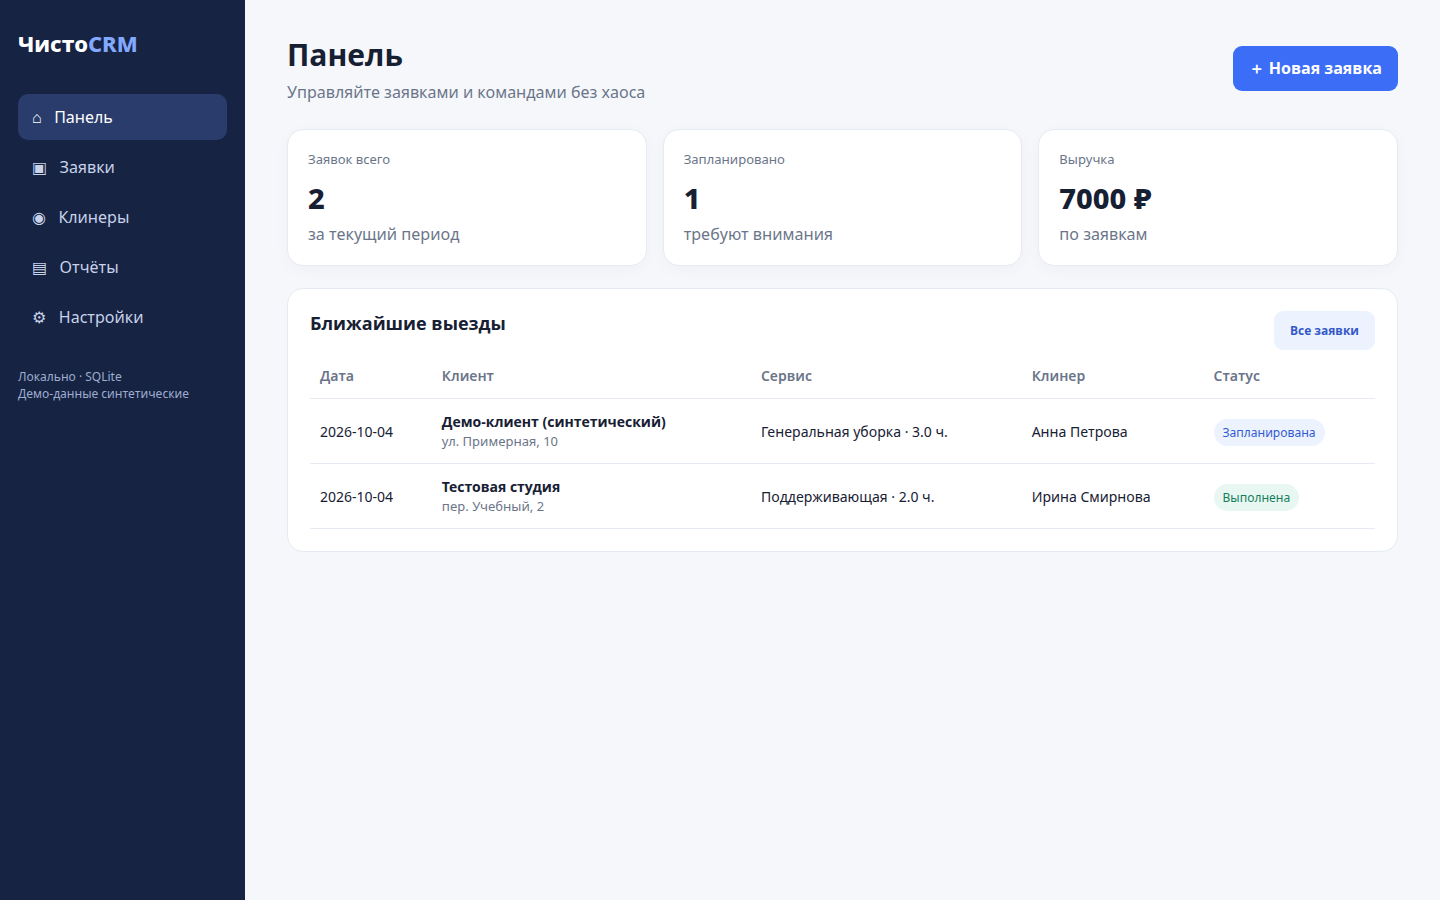Click the Статус column header

pos(1237,376)
